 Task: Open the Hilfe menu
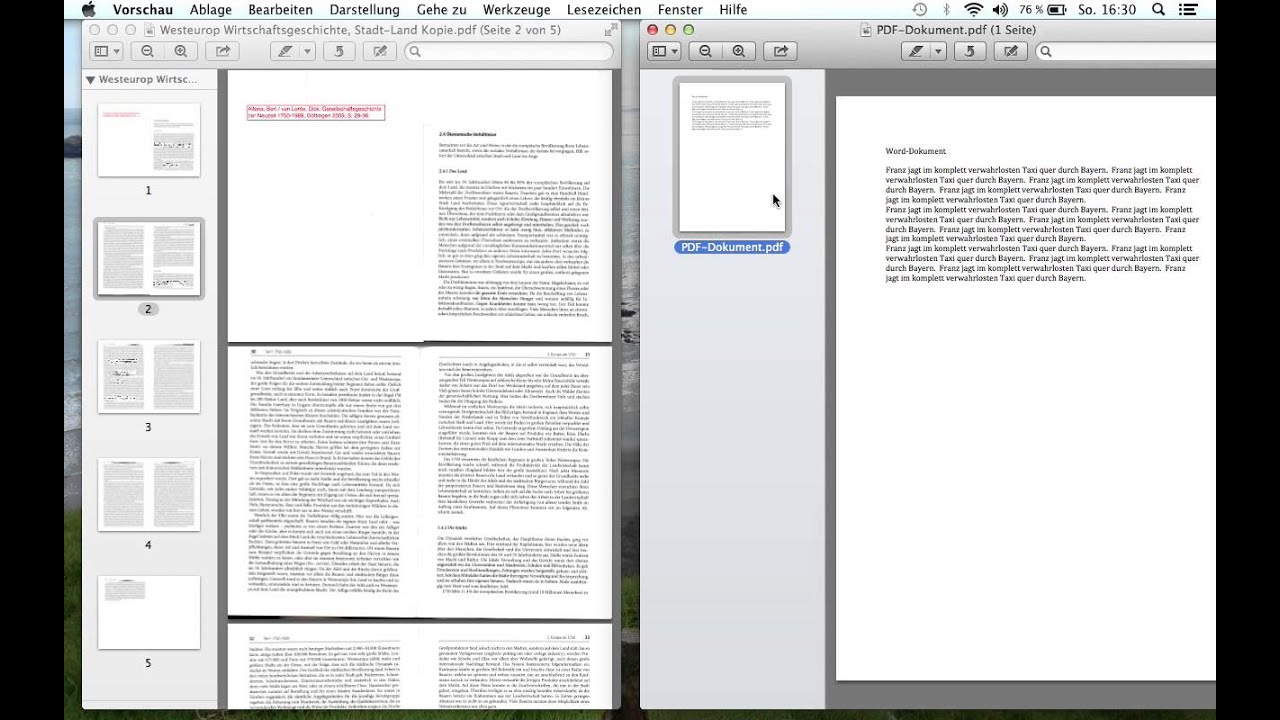733,10
